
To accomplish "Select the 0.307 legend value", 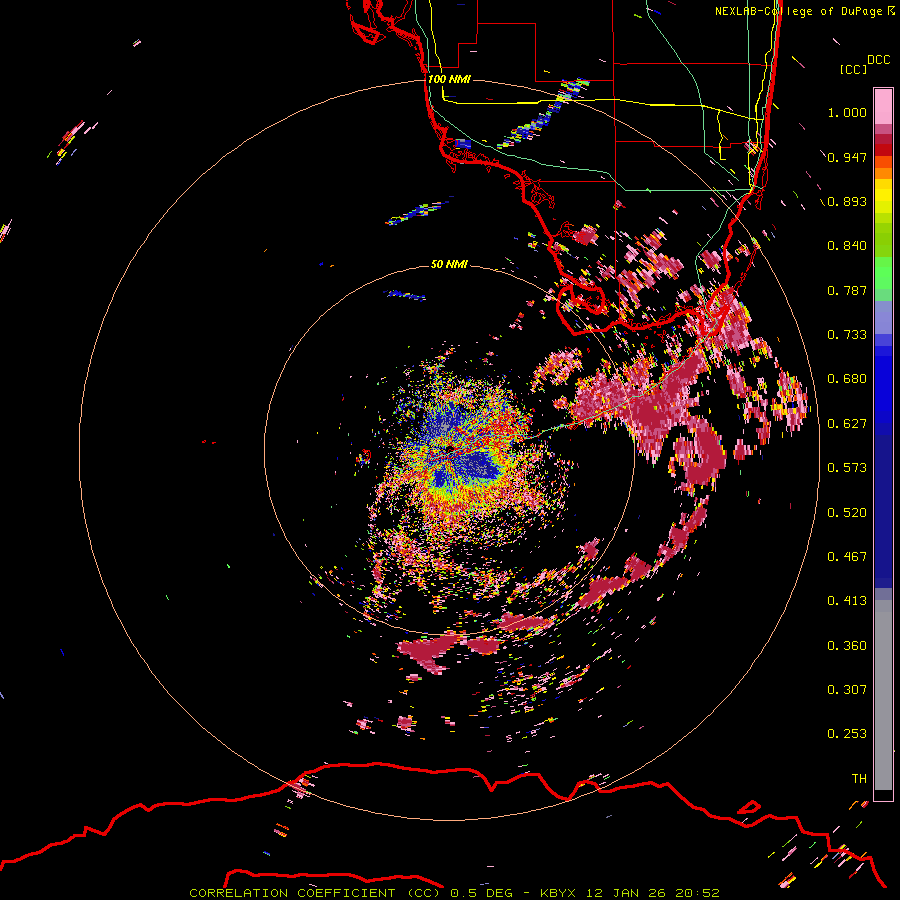I will click(x=847, y=690).
